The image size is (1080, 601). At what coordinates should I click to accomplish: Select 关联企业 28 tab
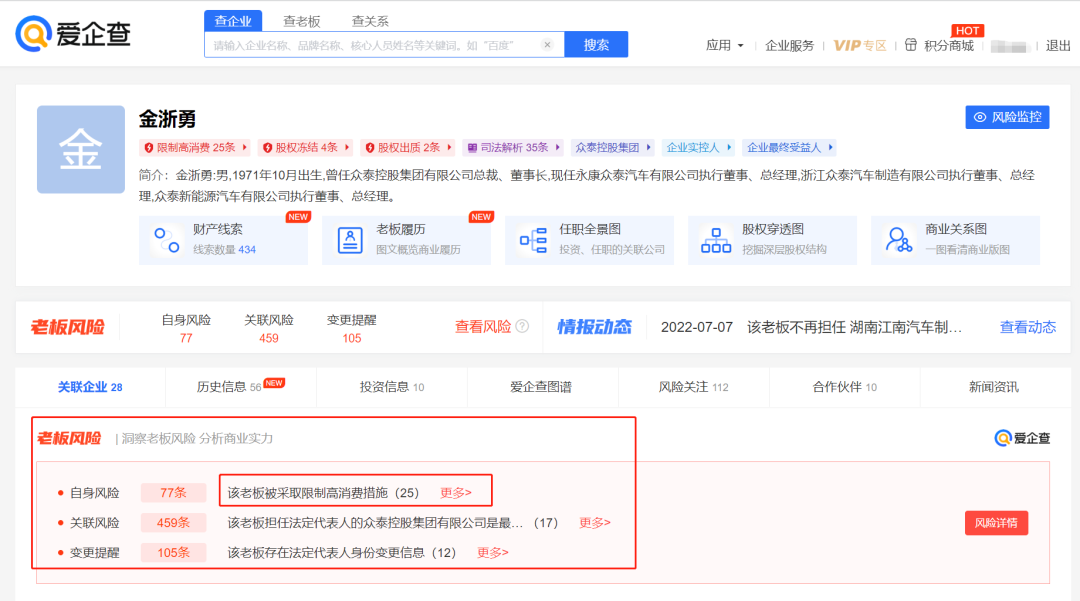(x=90, y=387)
